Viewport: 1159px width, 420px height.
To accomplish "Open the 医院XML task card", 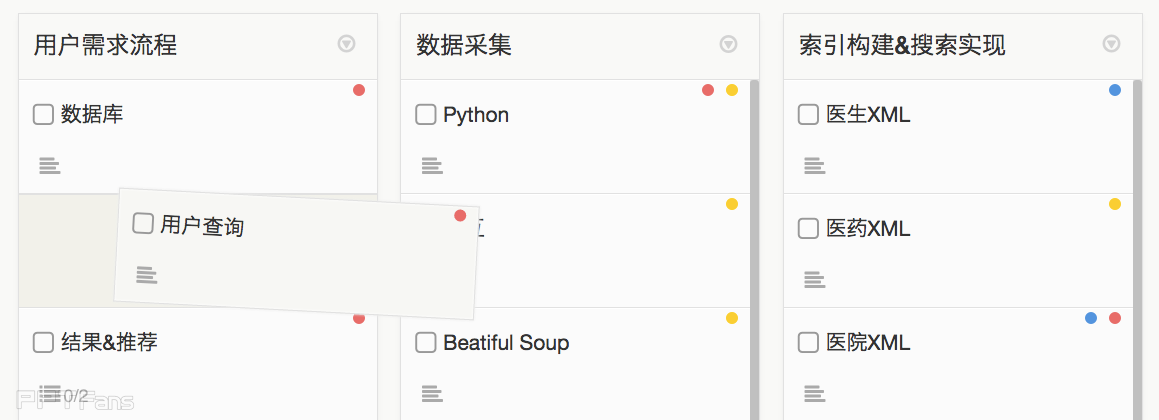I will click(x=868, y=343).
